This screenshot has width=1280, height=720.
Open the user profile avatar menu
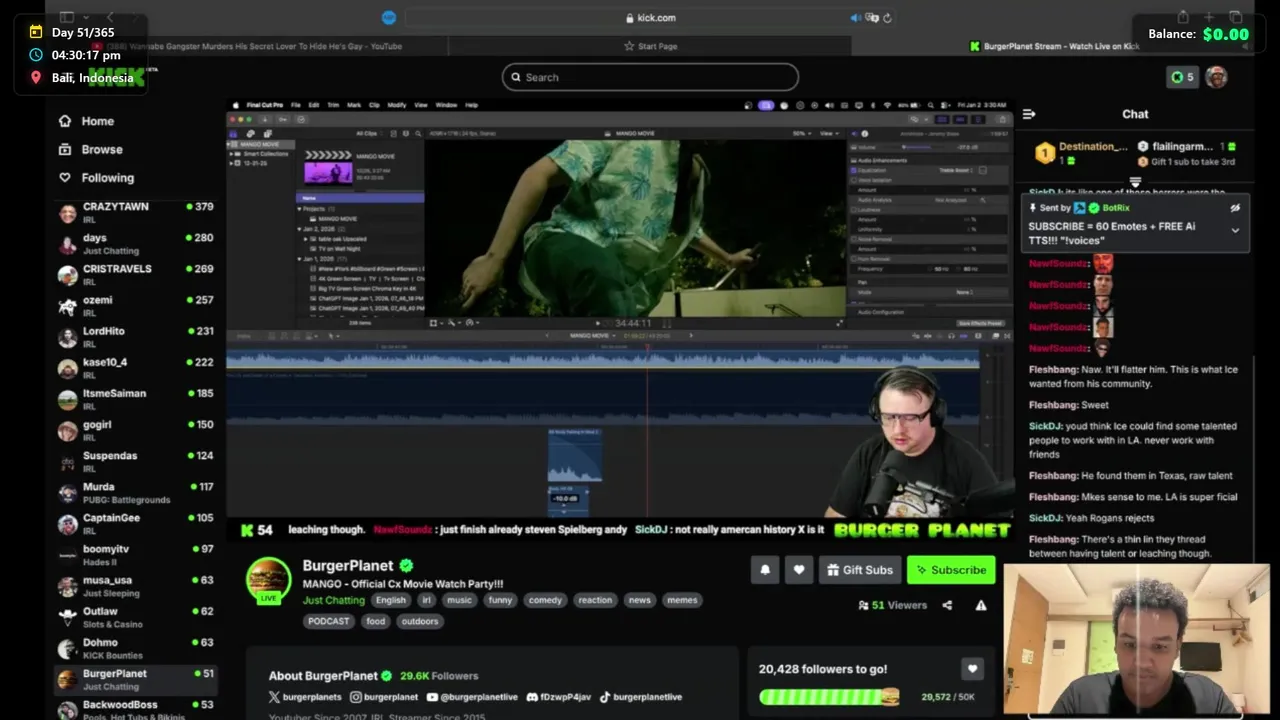[1216, 77]
